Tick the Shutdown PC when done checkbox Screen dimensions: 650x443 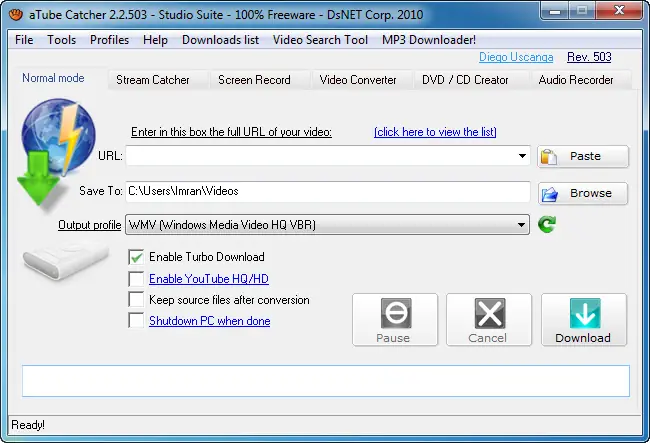(136, 320)
